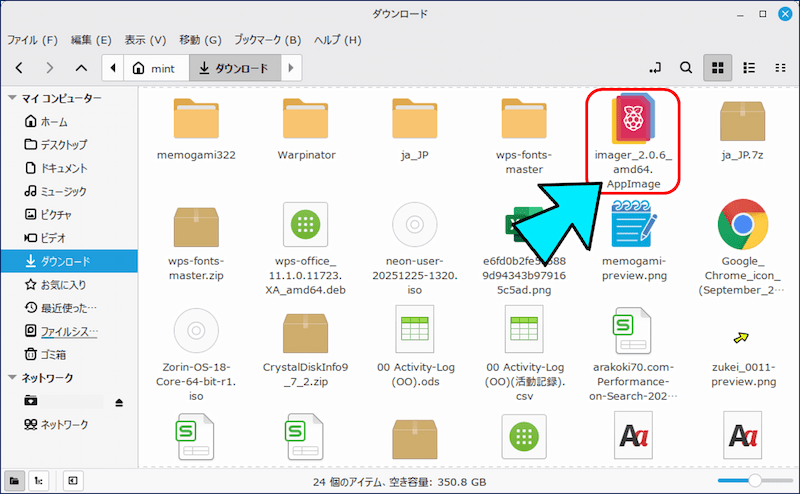Open the 移動 (G) menu

[x=200, y=40]
